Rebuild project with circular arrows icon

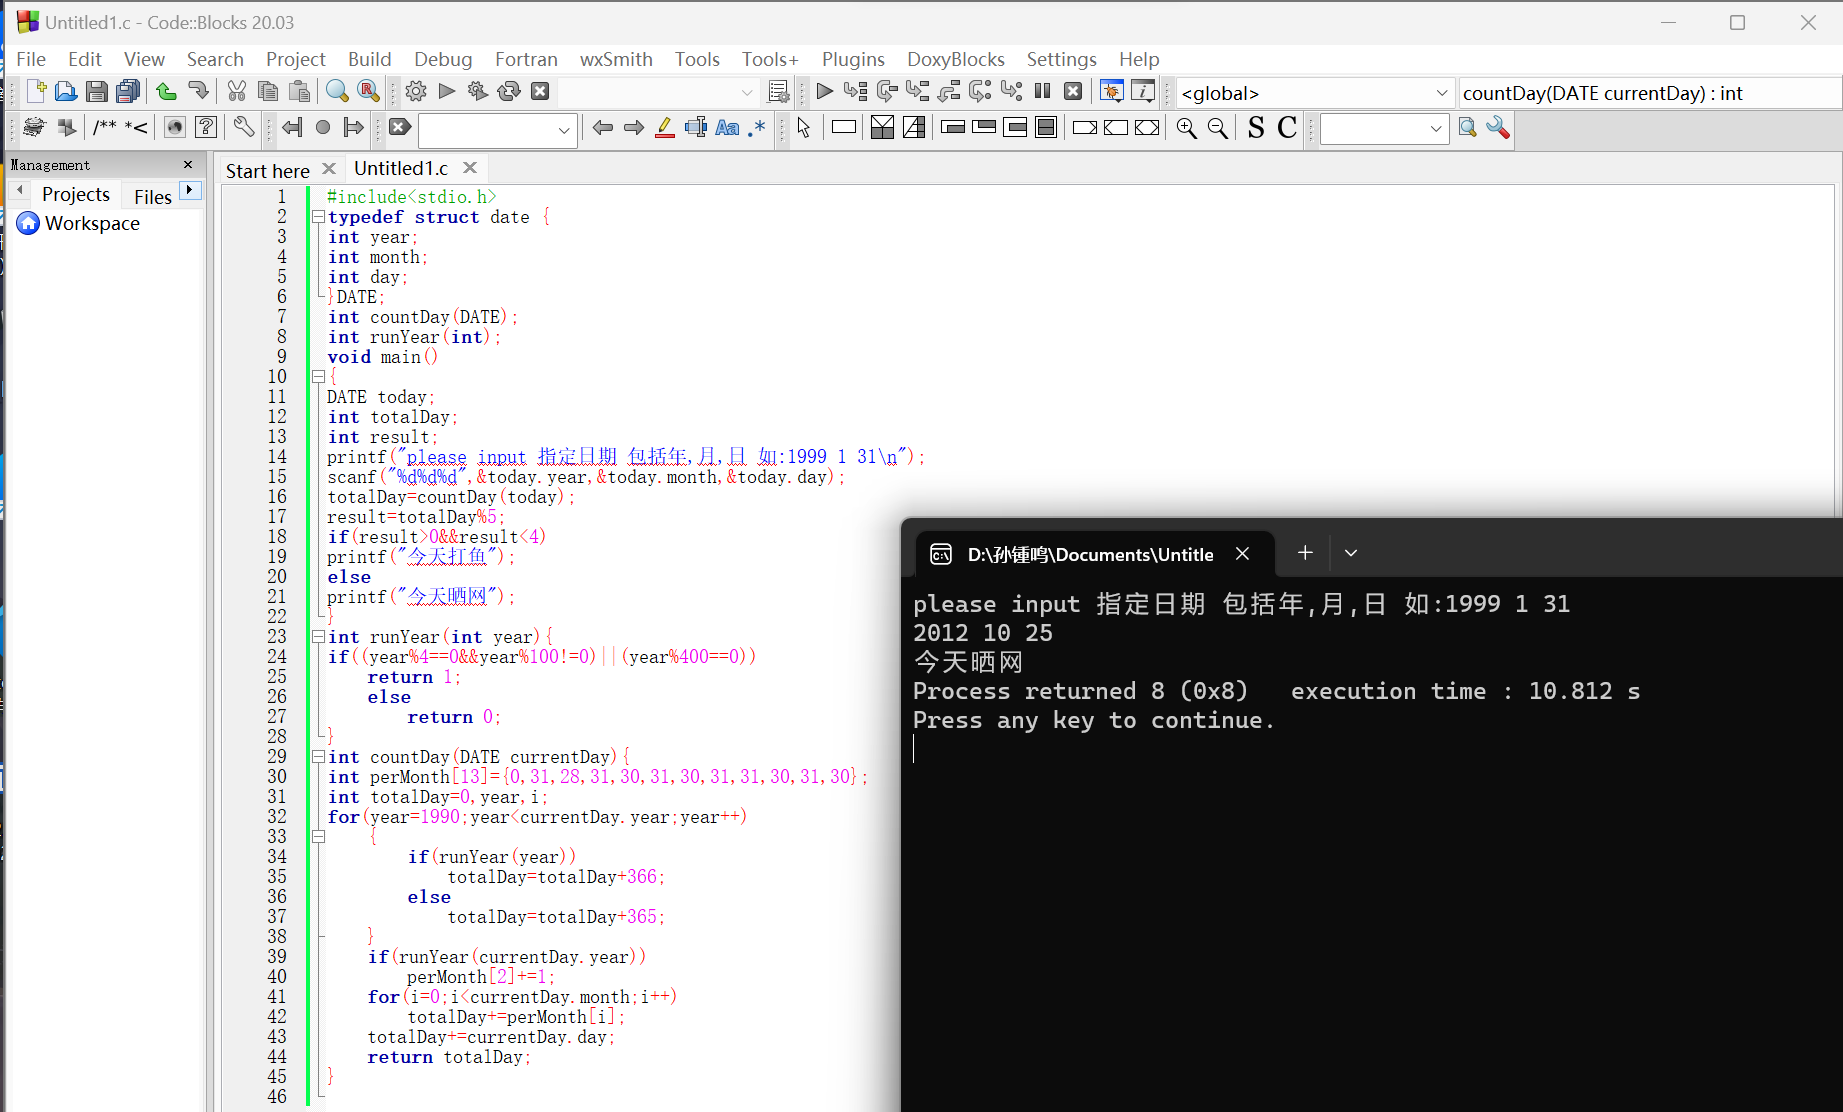[509, 92]
